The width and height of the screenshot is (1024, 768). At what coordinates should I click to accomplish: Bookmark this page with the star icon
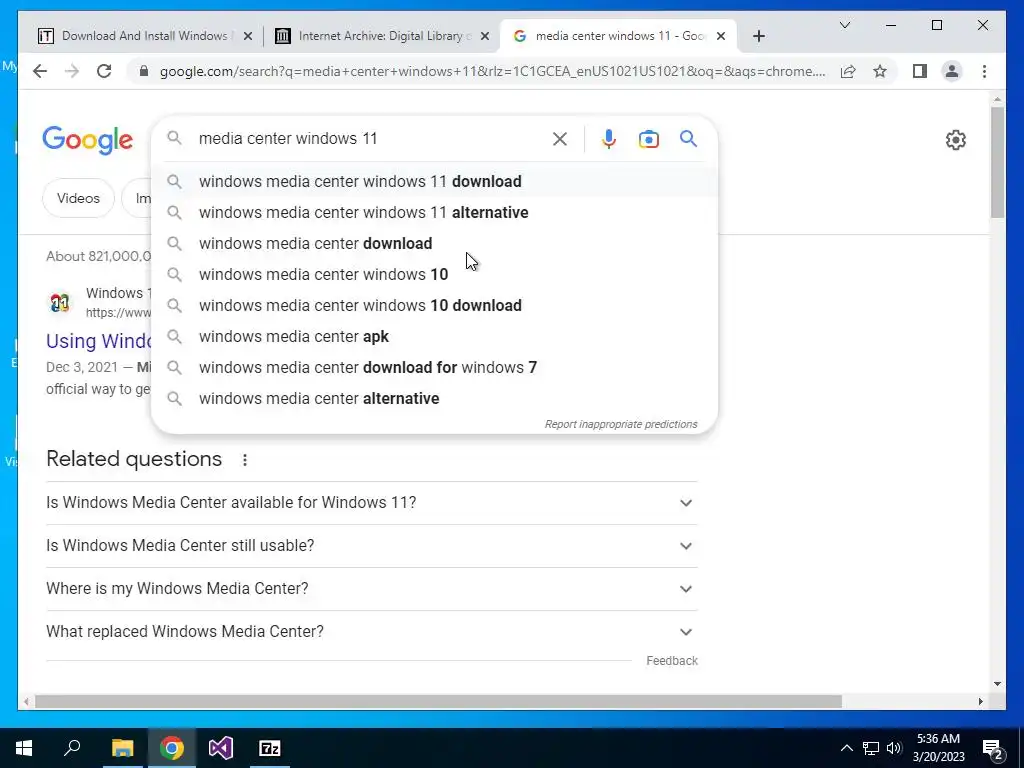tap(880, 71)
